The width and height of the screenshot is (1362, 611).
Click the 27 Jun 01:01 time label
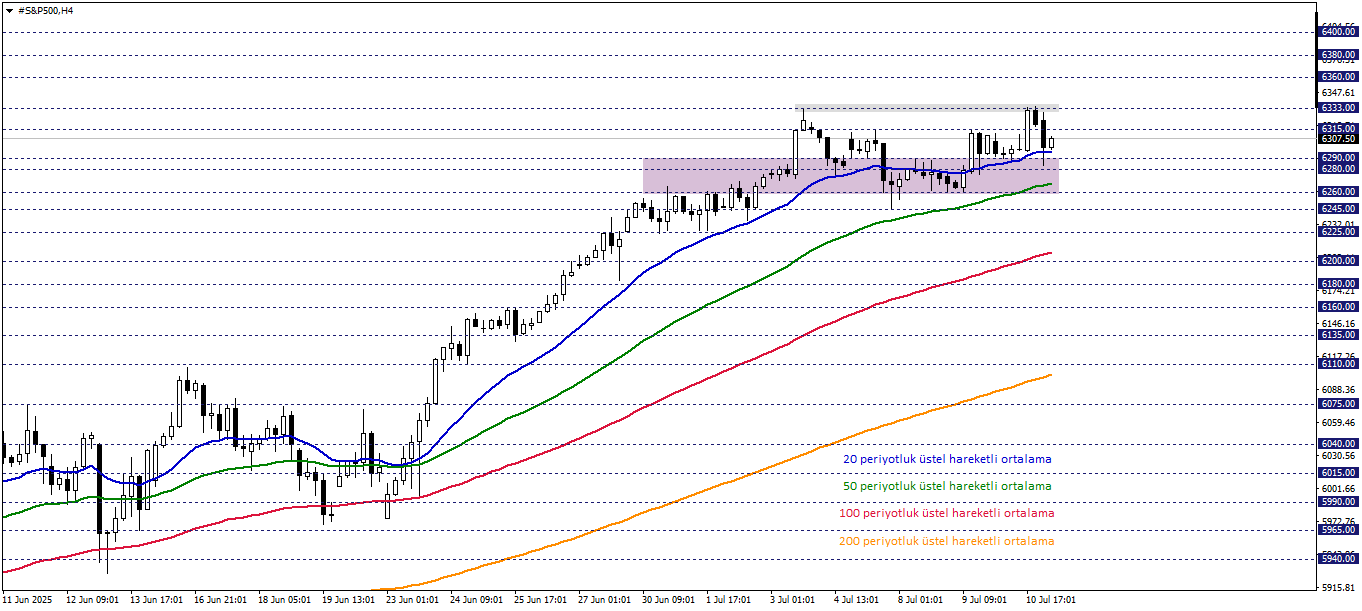click(604, 600)
